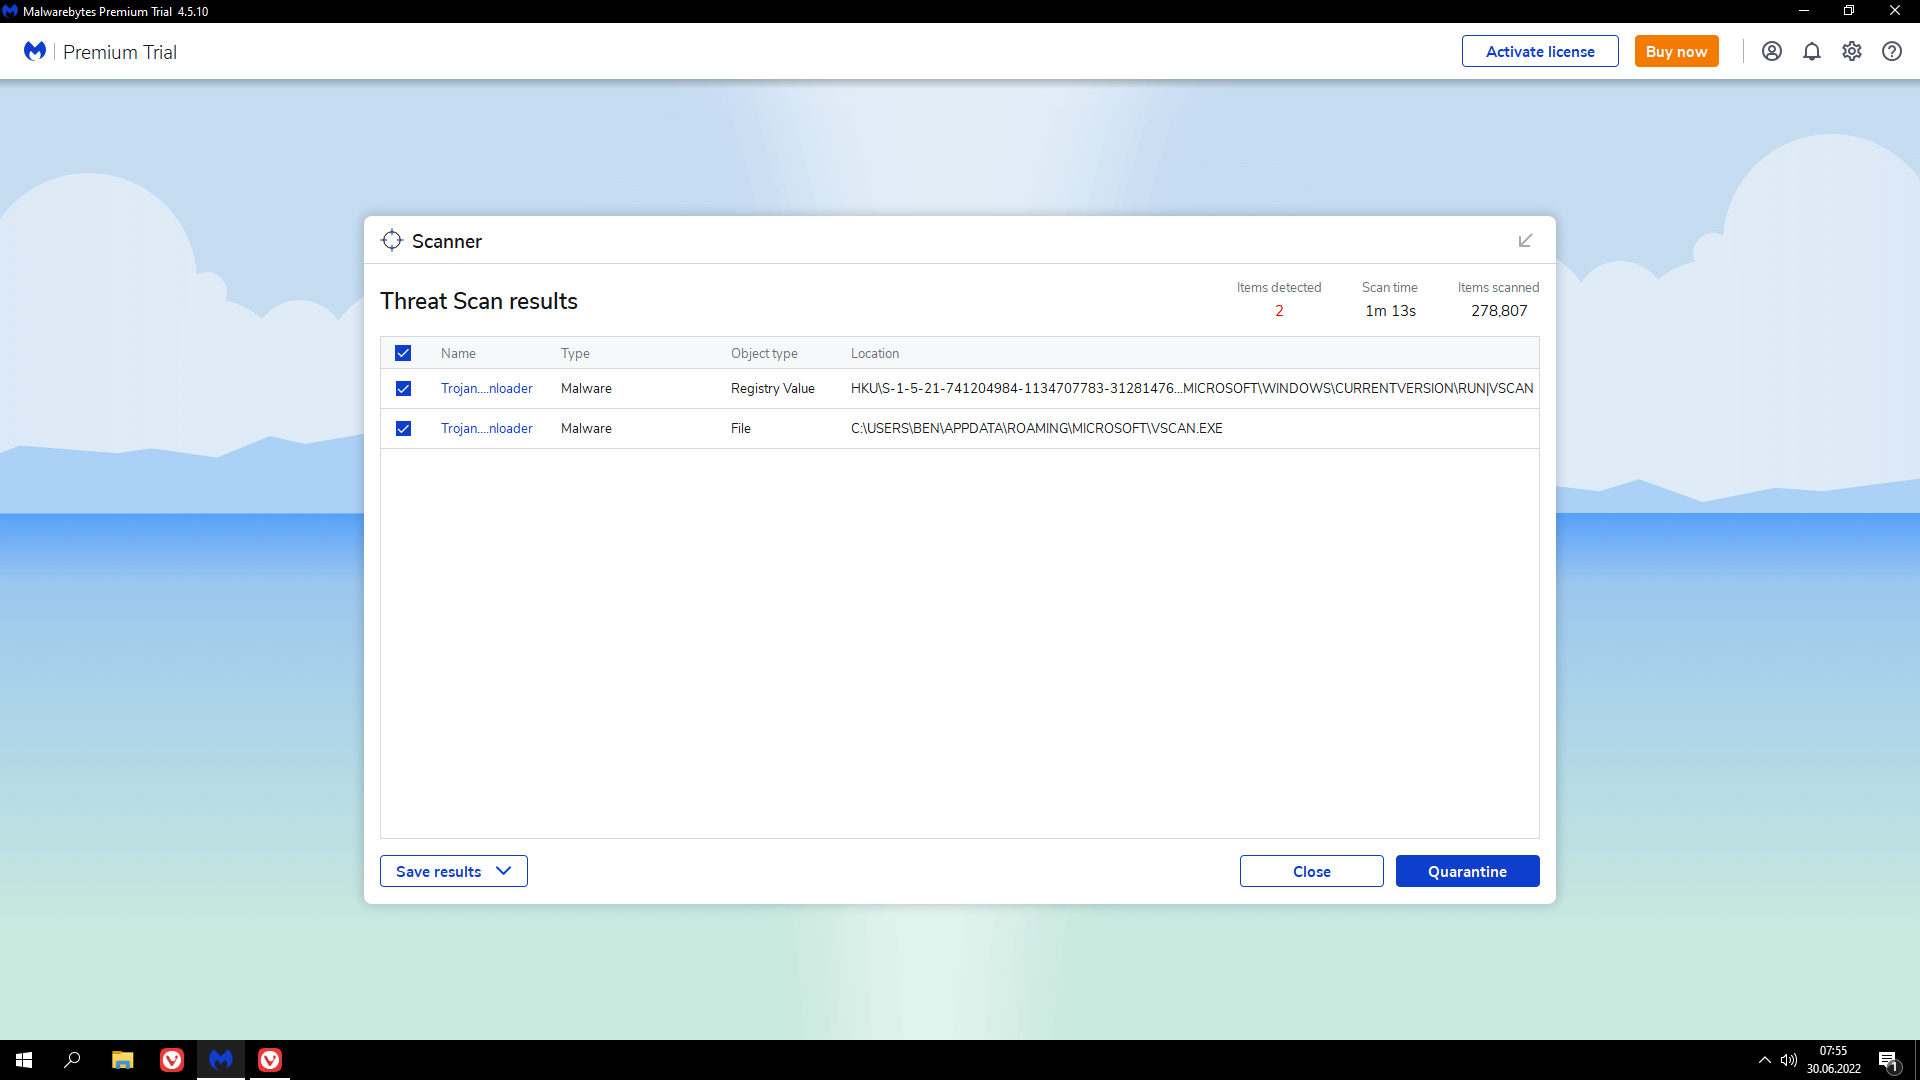This screenshot has width=1920, height=1080.
Task: Show hidden system tray icons
Action: pos(1764,1059)
